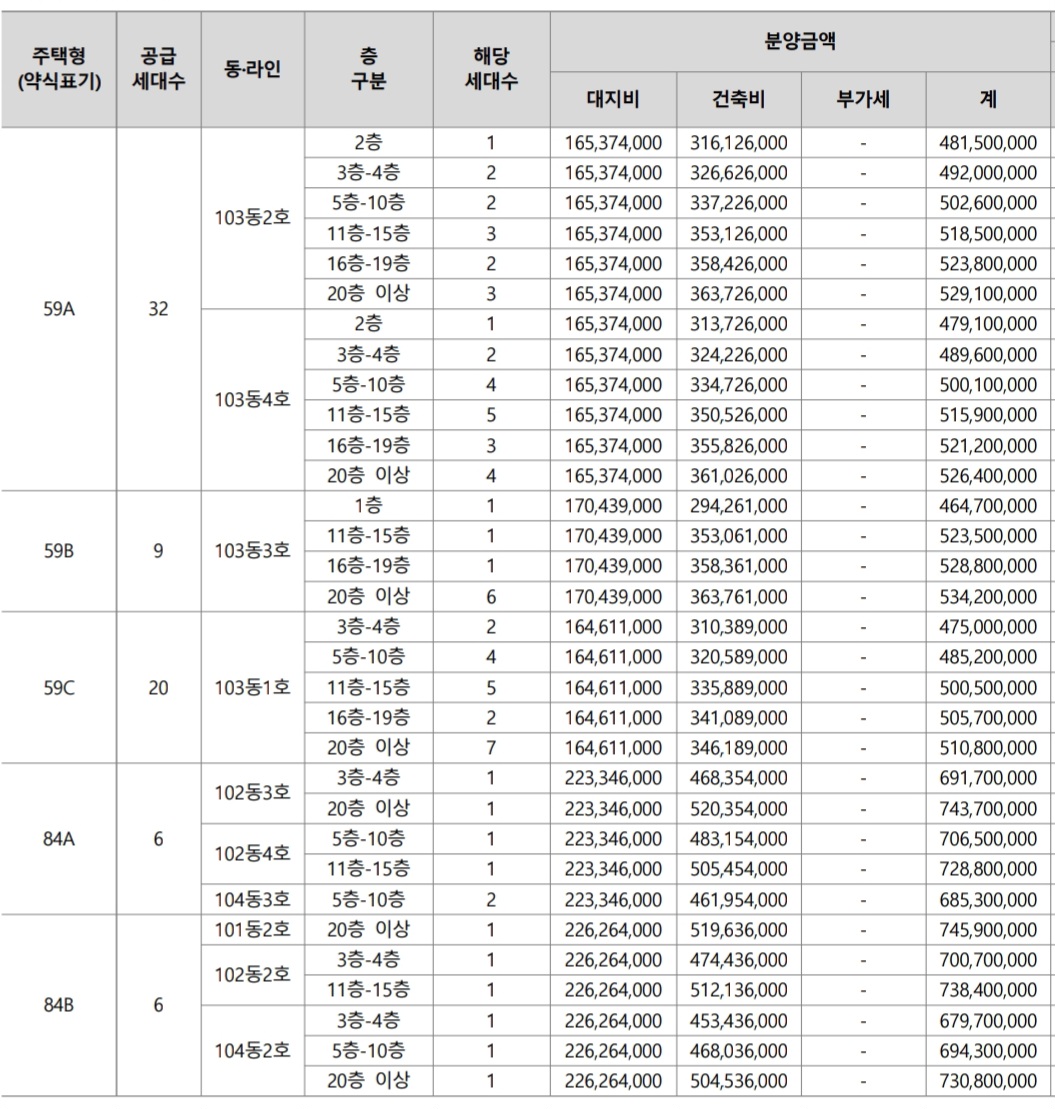Click the 102동3호 line cell
This screenshot has height=1109, width=1055.
(252, 793)
